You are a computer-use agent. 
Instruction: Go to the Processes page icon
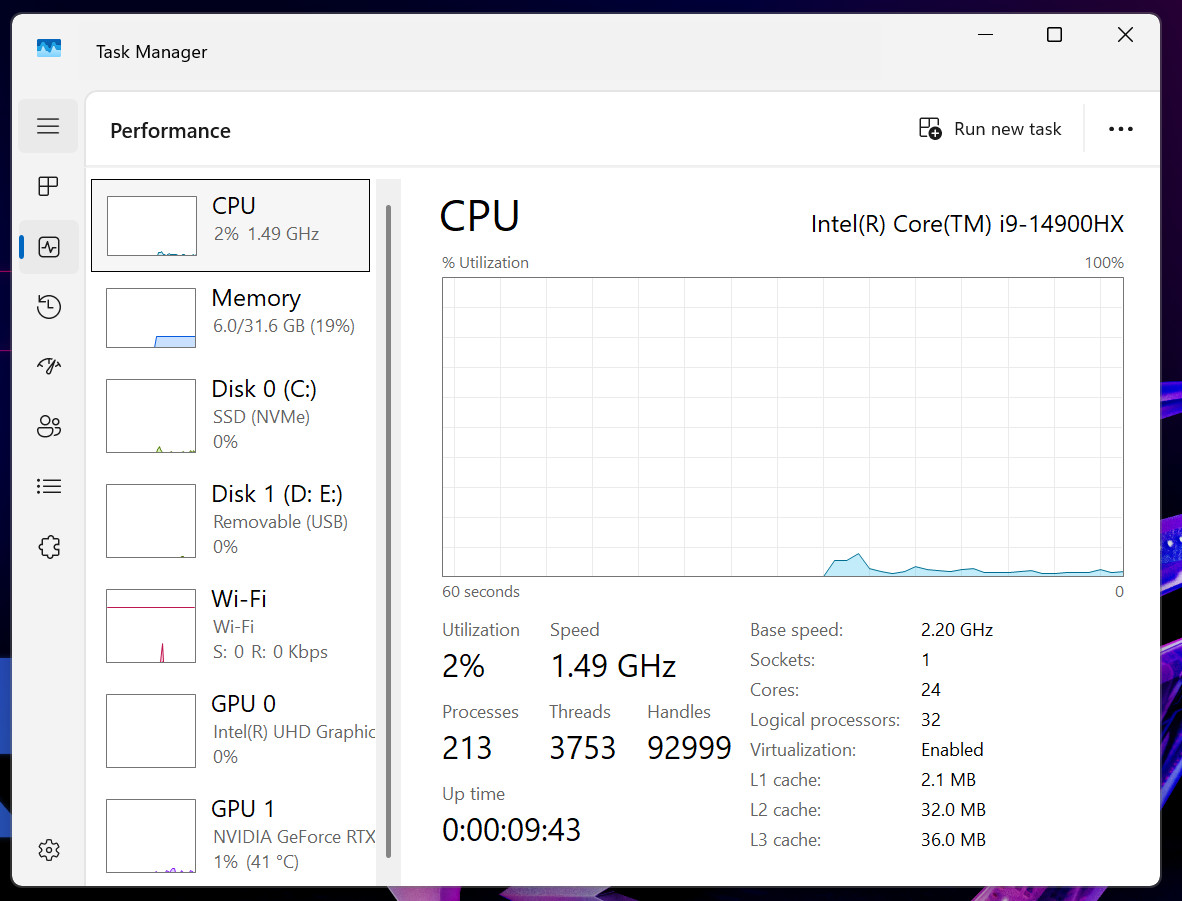pos(48,186)
